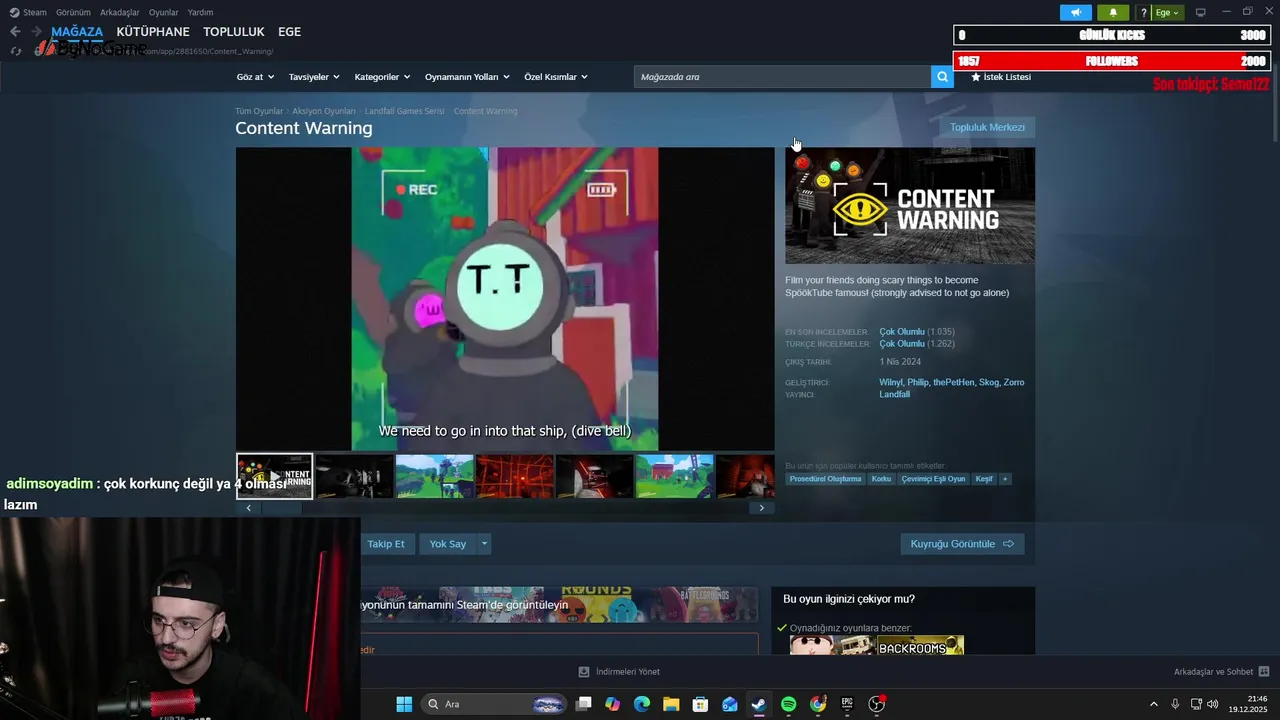Open volume control in system tray

pyautogui.click(x=1215, y=704)
